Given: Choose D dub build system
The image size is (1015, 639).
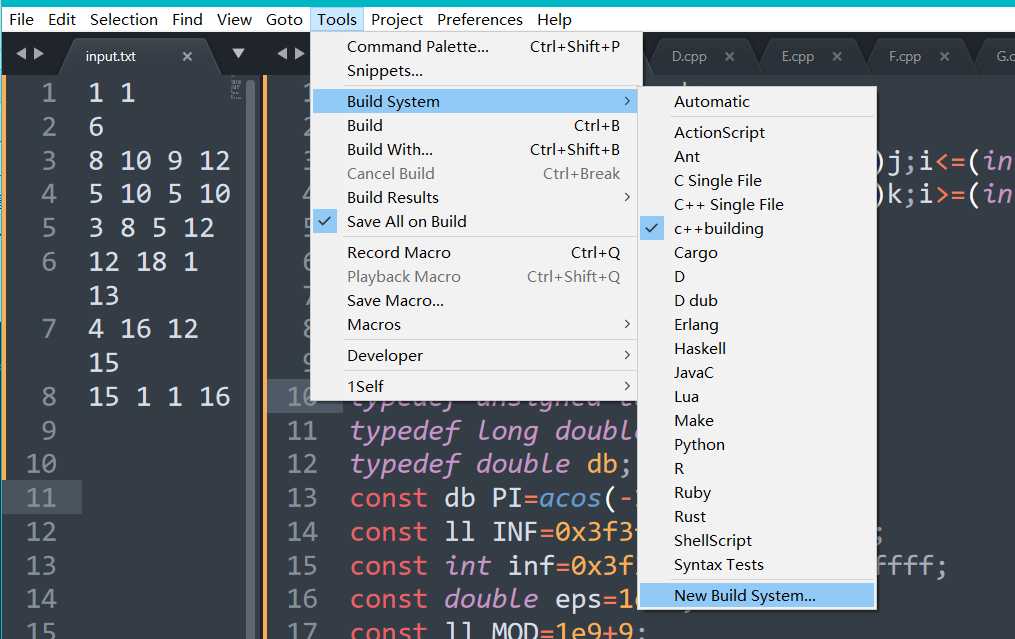Looking at the screenshot, I should pyautogui.click(x=757, y=300).
